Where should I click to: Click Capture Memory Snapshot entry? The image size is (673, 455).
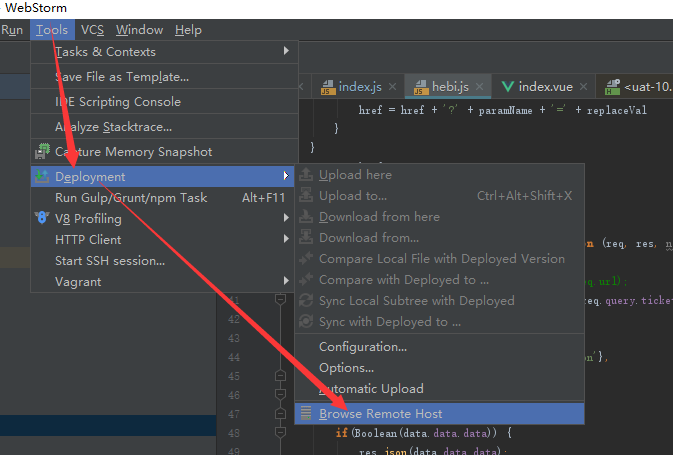164,152
